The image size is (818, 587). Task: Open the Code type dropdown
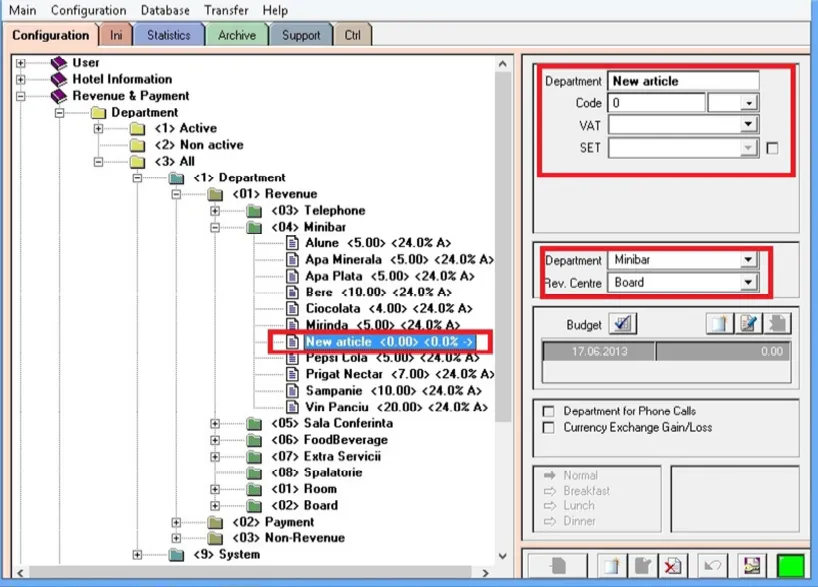click(749, 103)
